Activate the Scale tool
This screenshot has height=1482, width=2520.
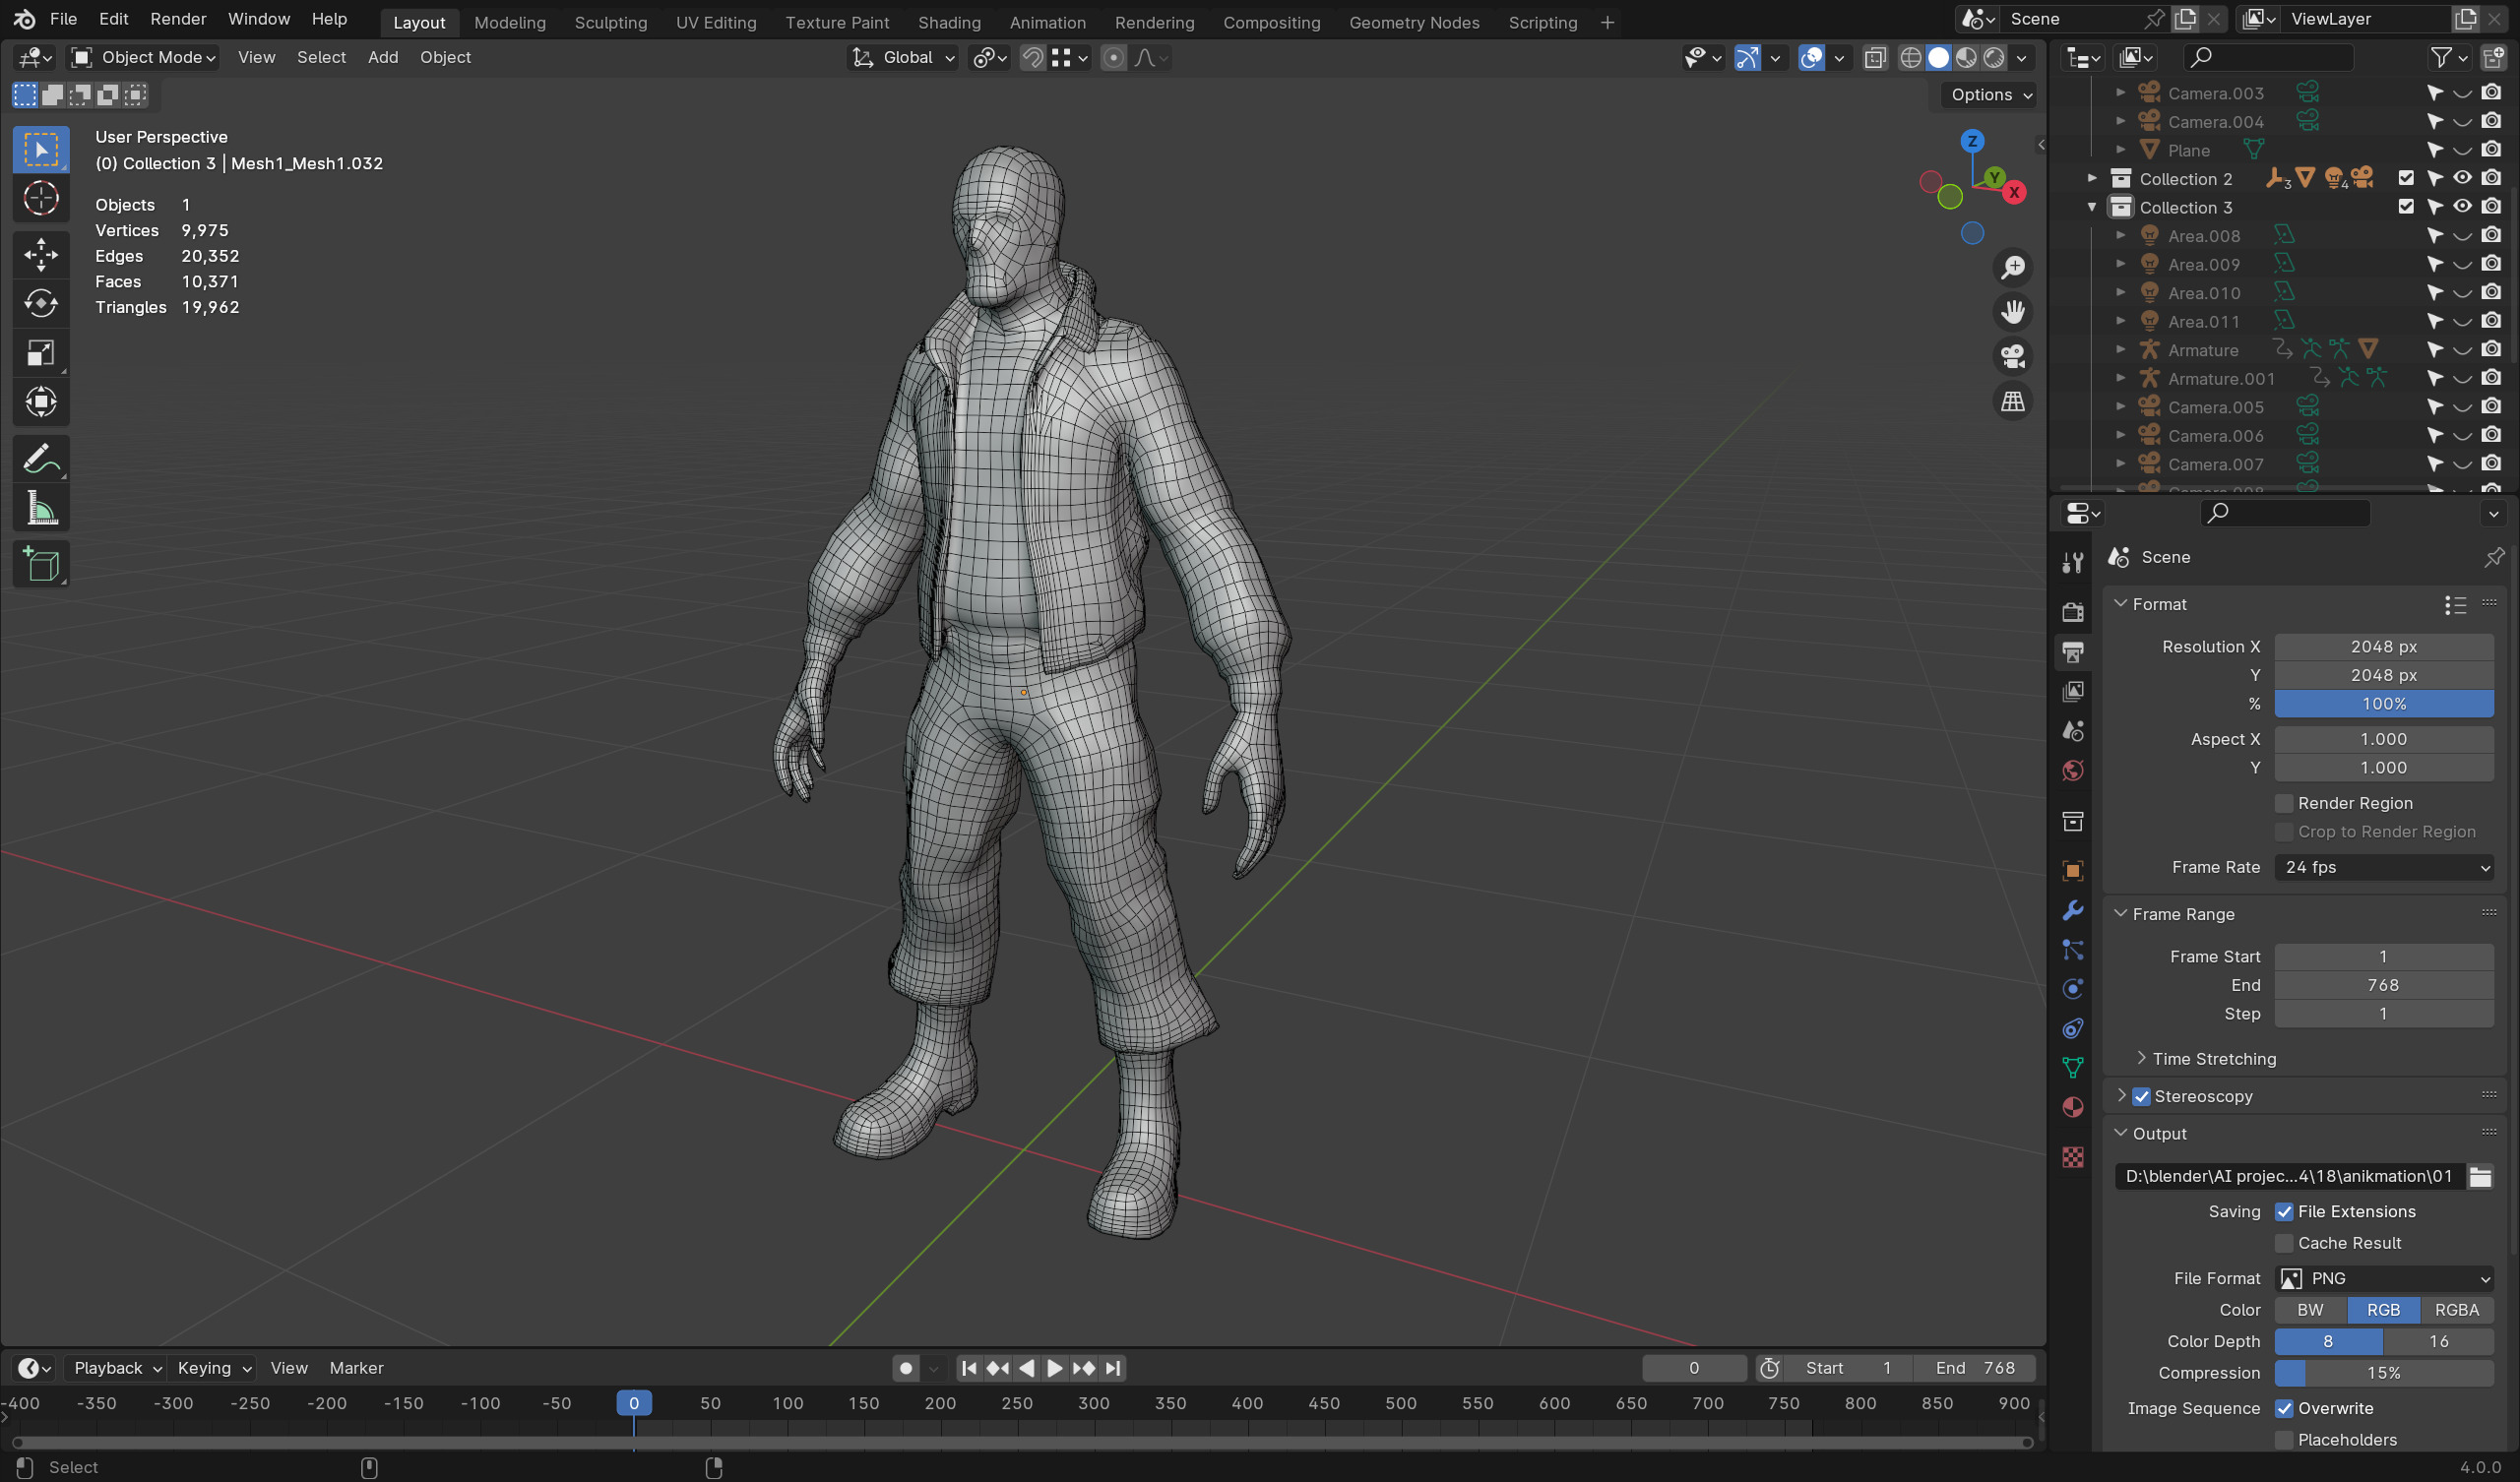[x=41, y=353]
